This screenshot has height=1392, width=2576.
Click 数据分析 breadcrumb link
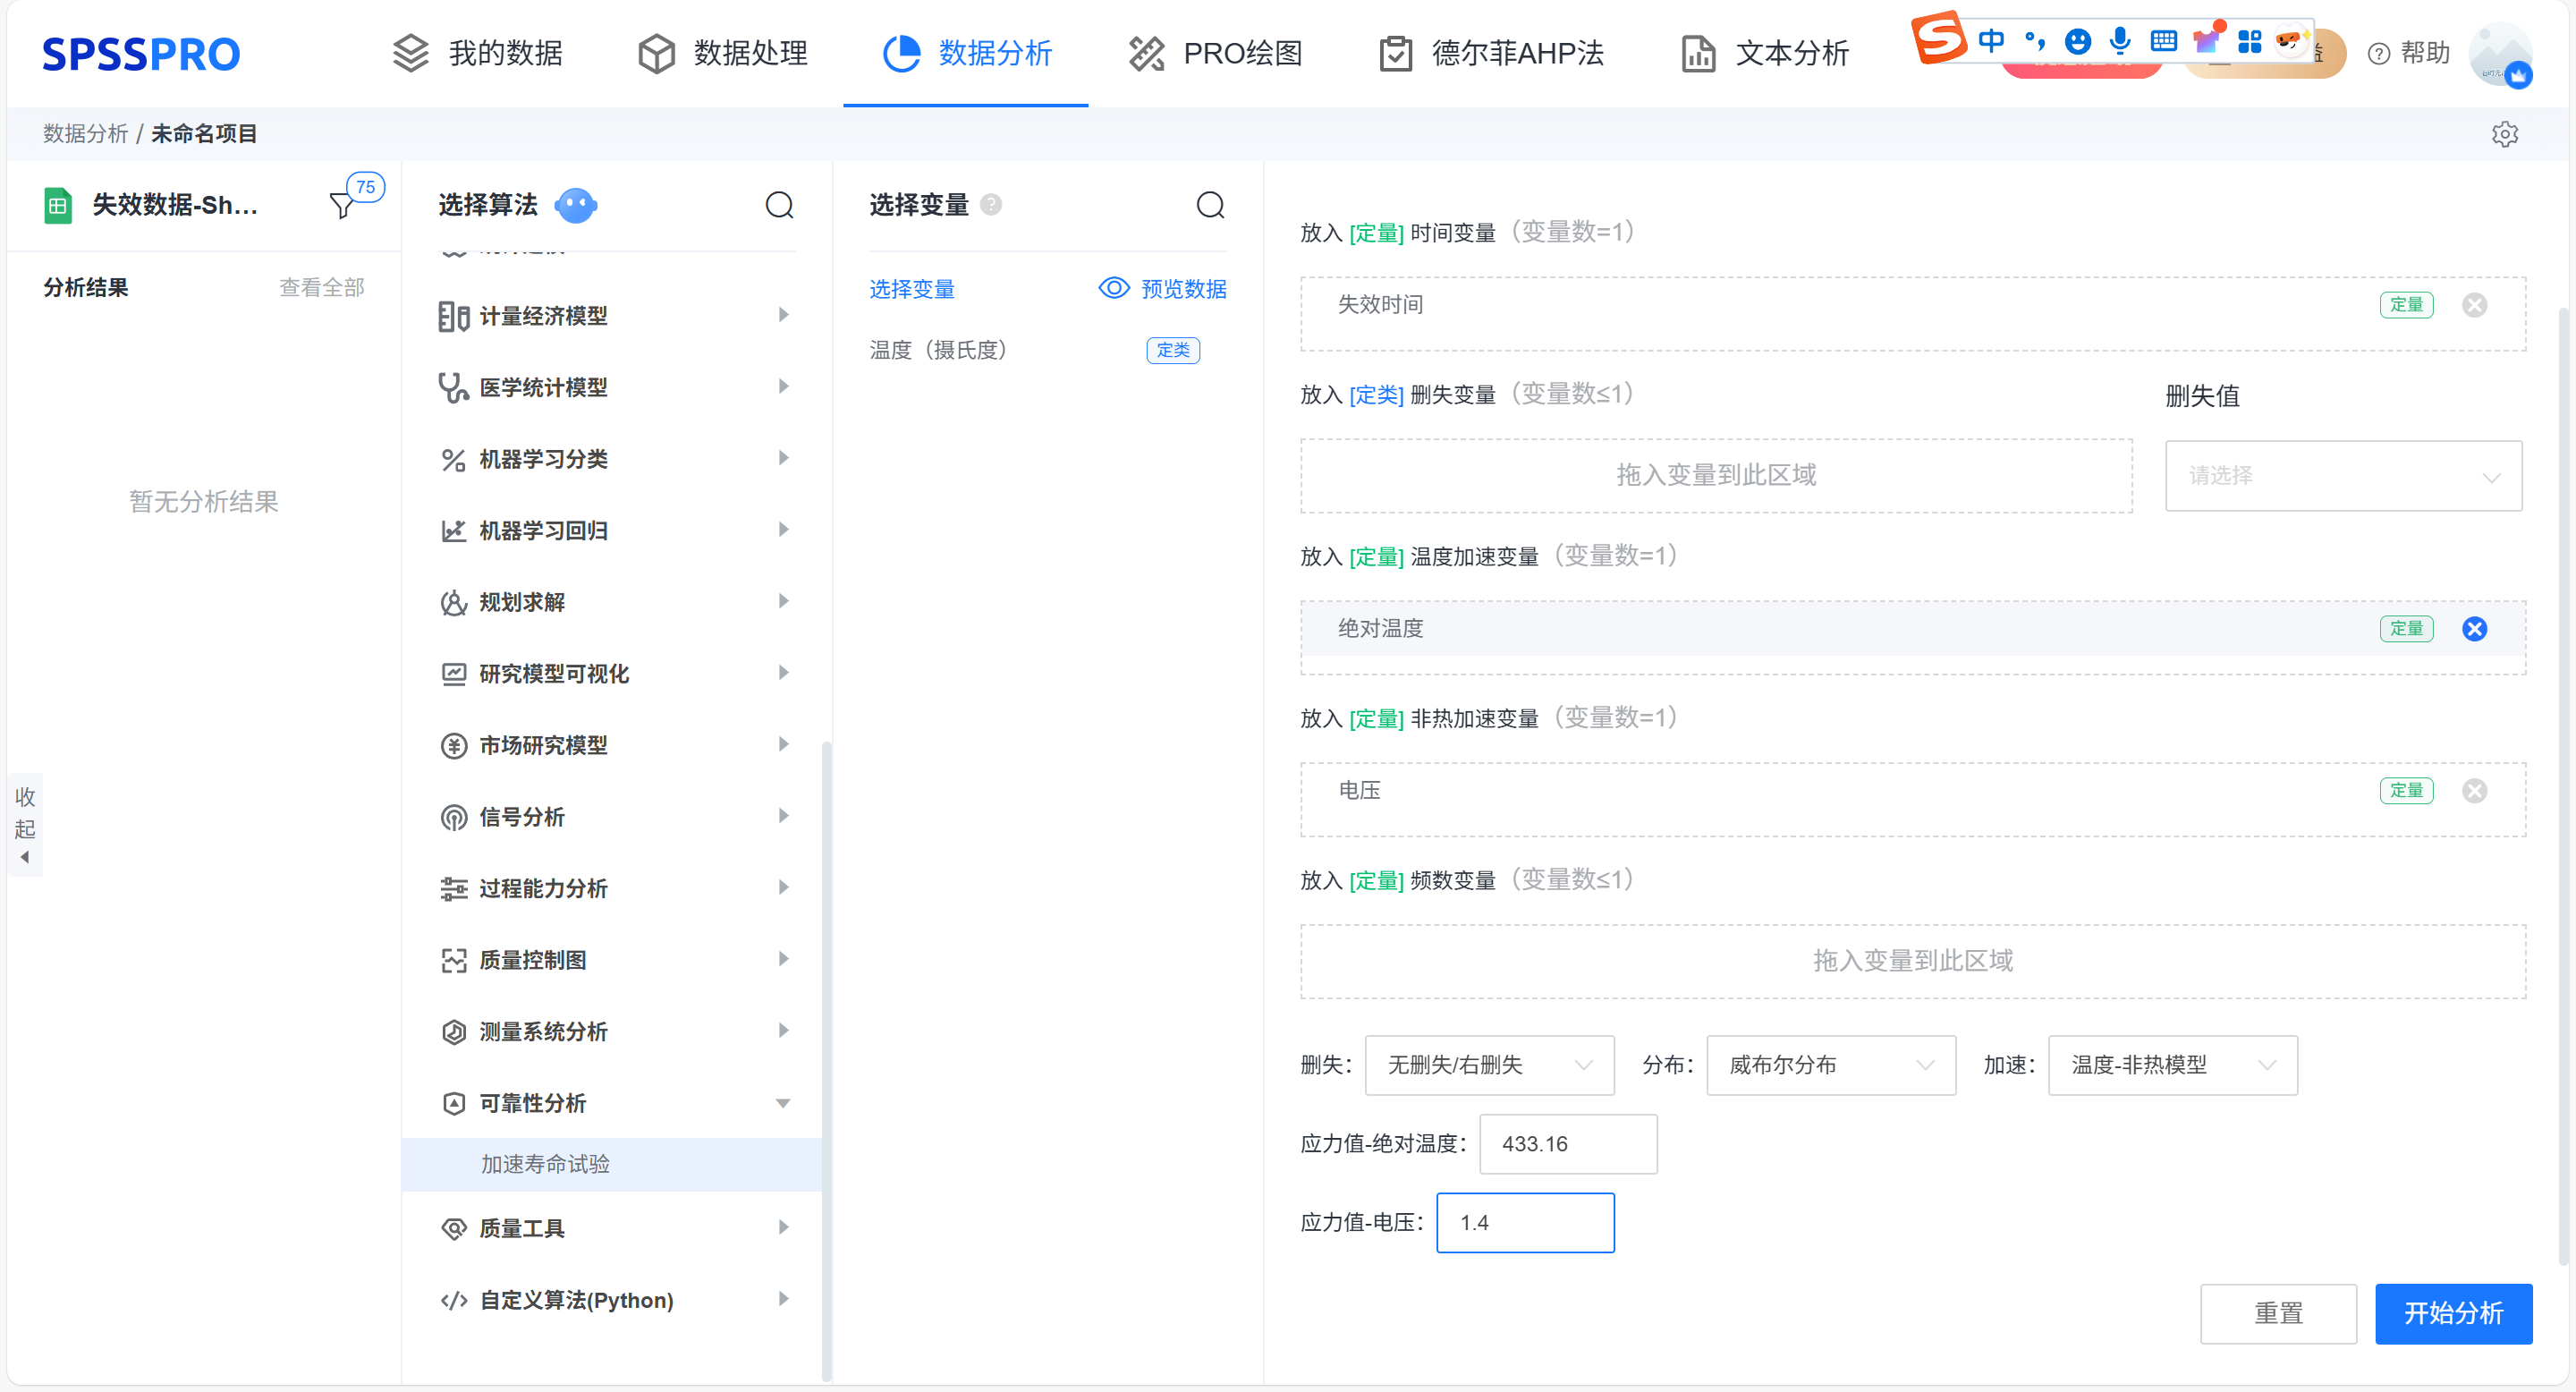[85, 134]
